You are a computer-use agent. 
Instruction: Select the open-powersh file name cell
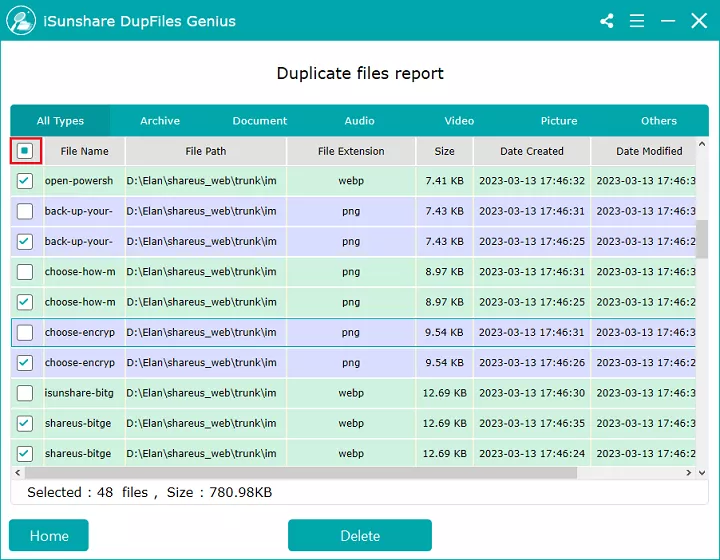pyautogui.click(x=84, y=181)
